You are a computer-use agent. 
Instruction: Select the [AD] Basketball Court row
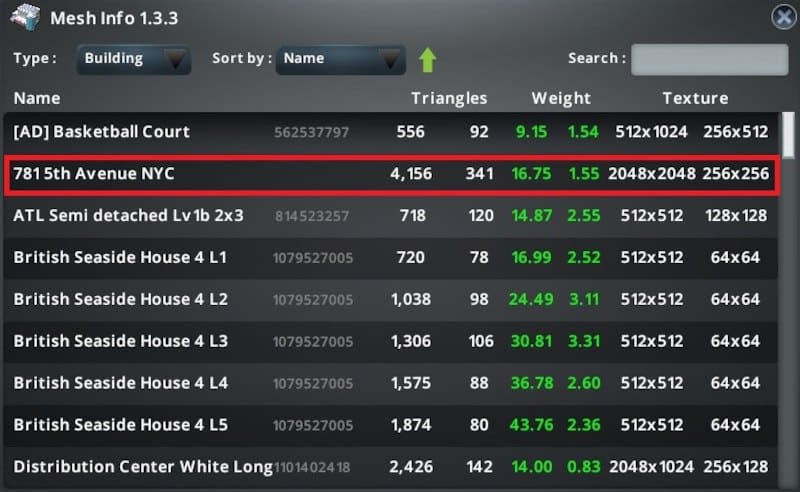pyautogui.click(x=101, y=132)
